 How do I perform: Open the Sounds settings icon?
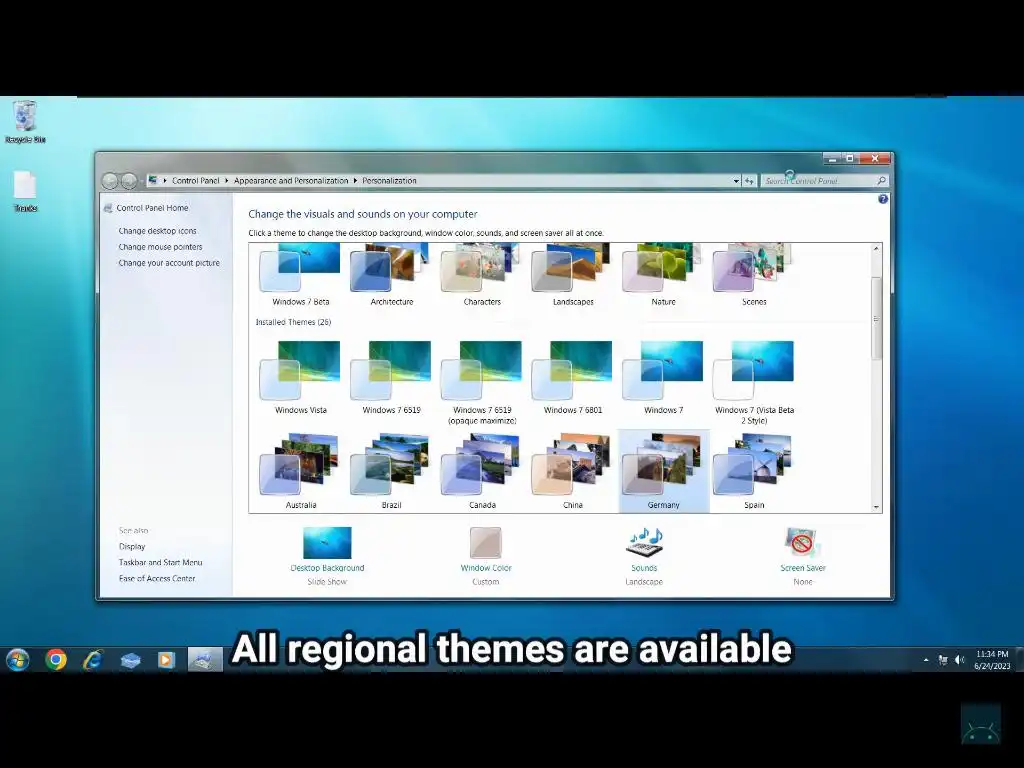(644, 543)
